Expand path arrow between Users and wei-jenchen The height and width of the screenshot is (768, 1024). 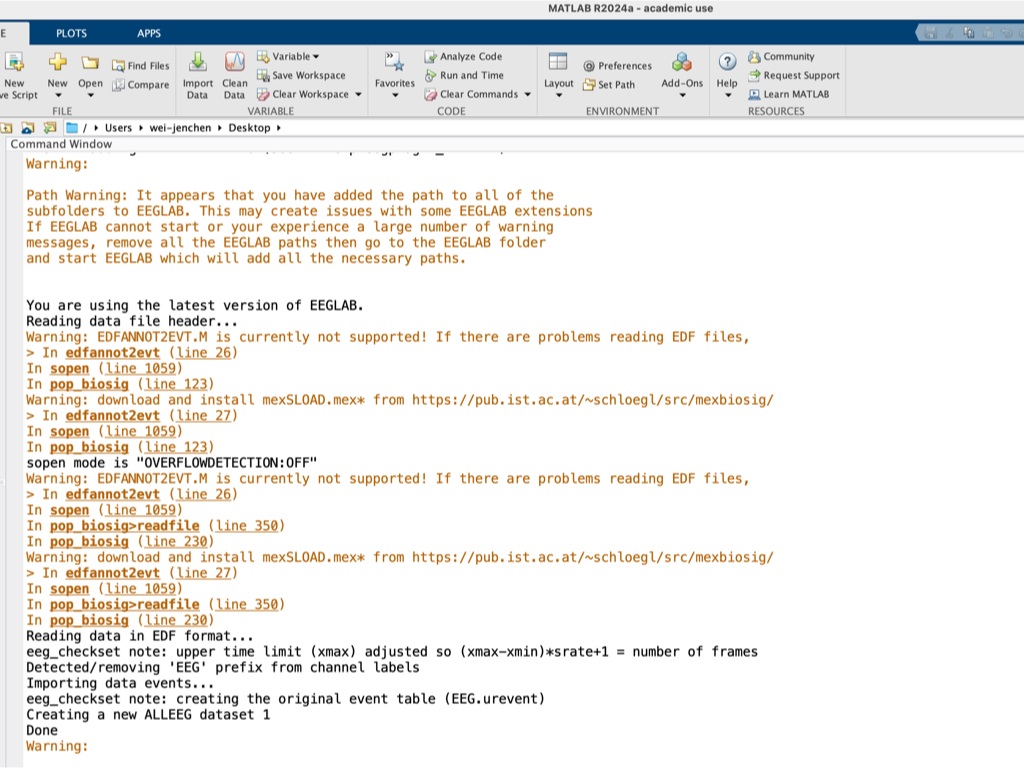pos(140,128)
